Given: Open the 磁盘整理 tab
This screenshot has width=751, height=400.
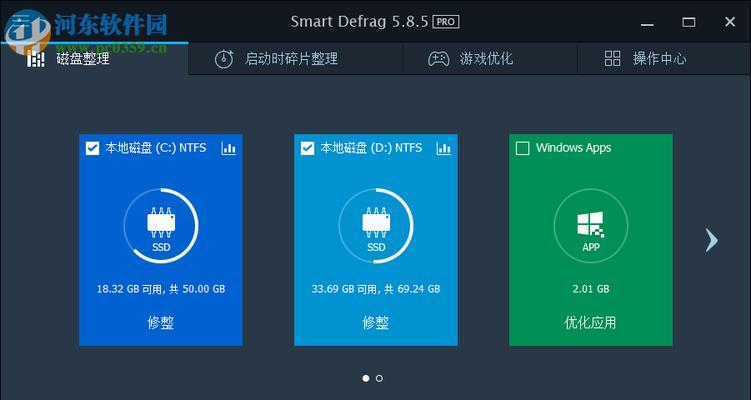Looking at the screenshot, I should coord(94,59).
